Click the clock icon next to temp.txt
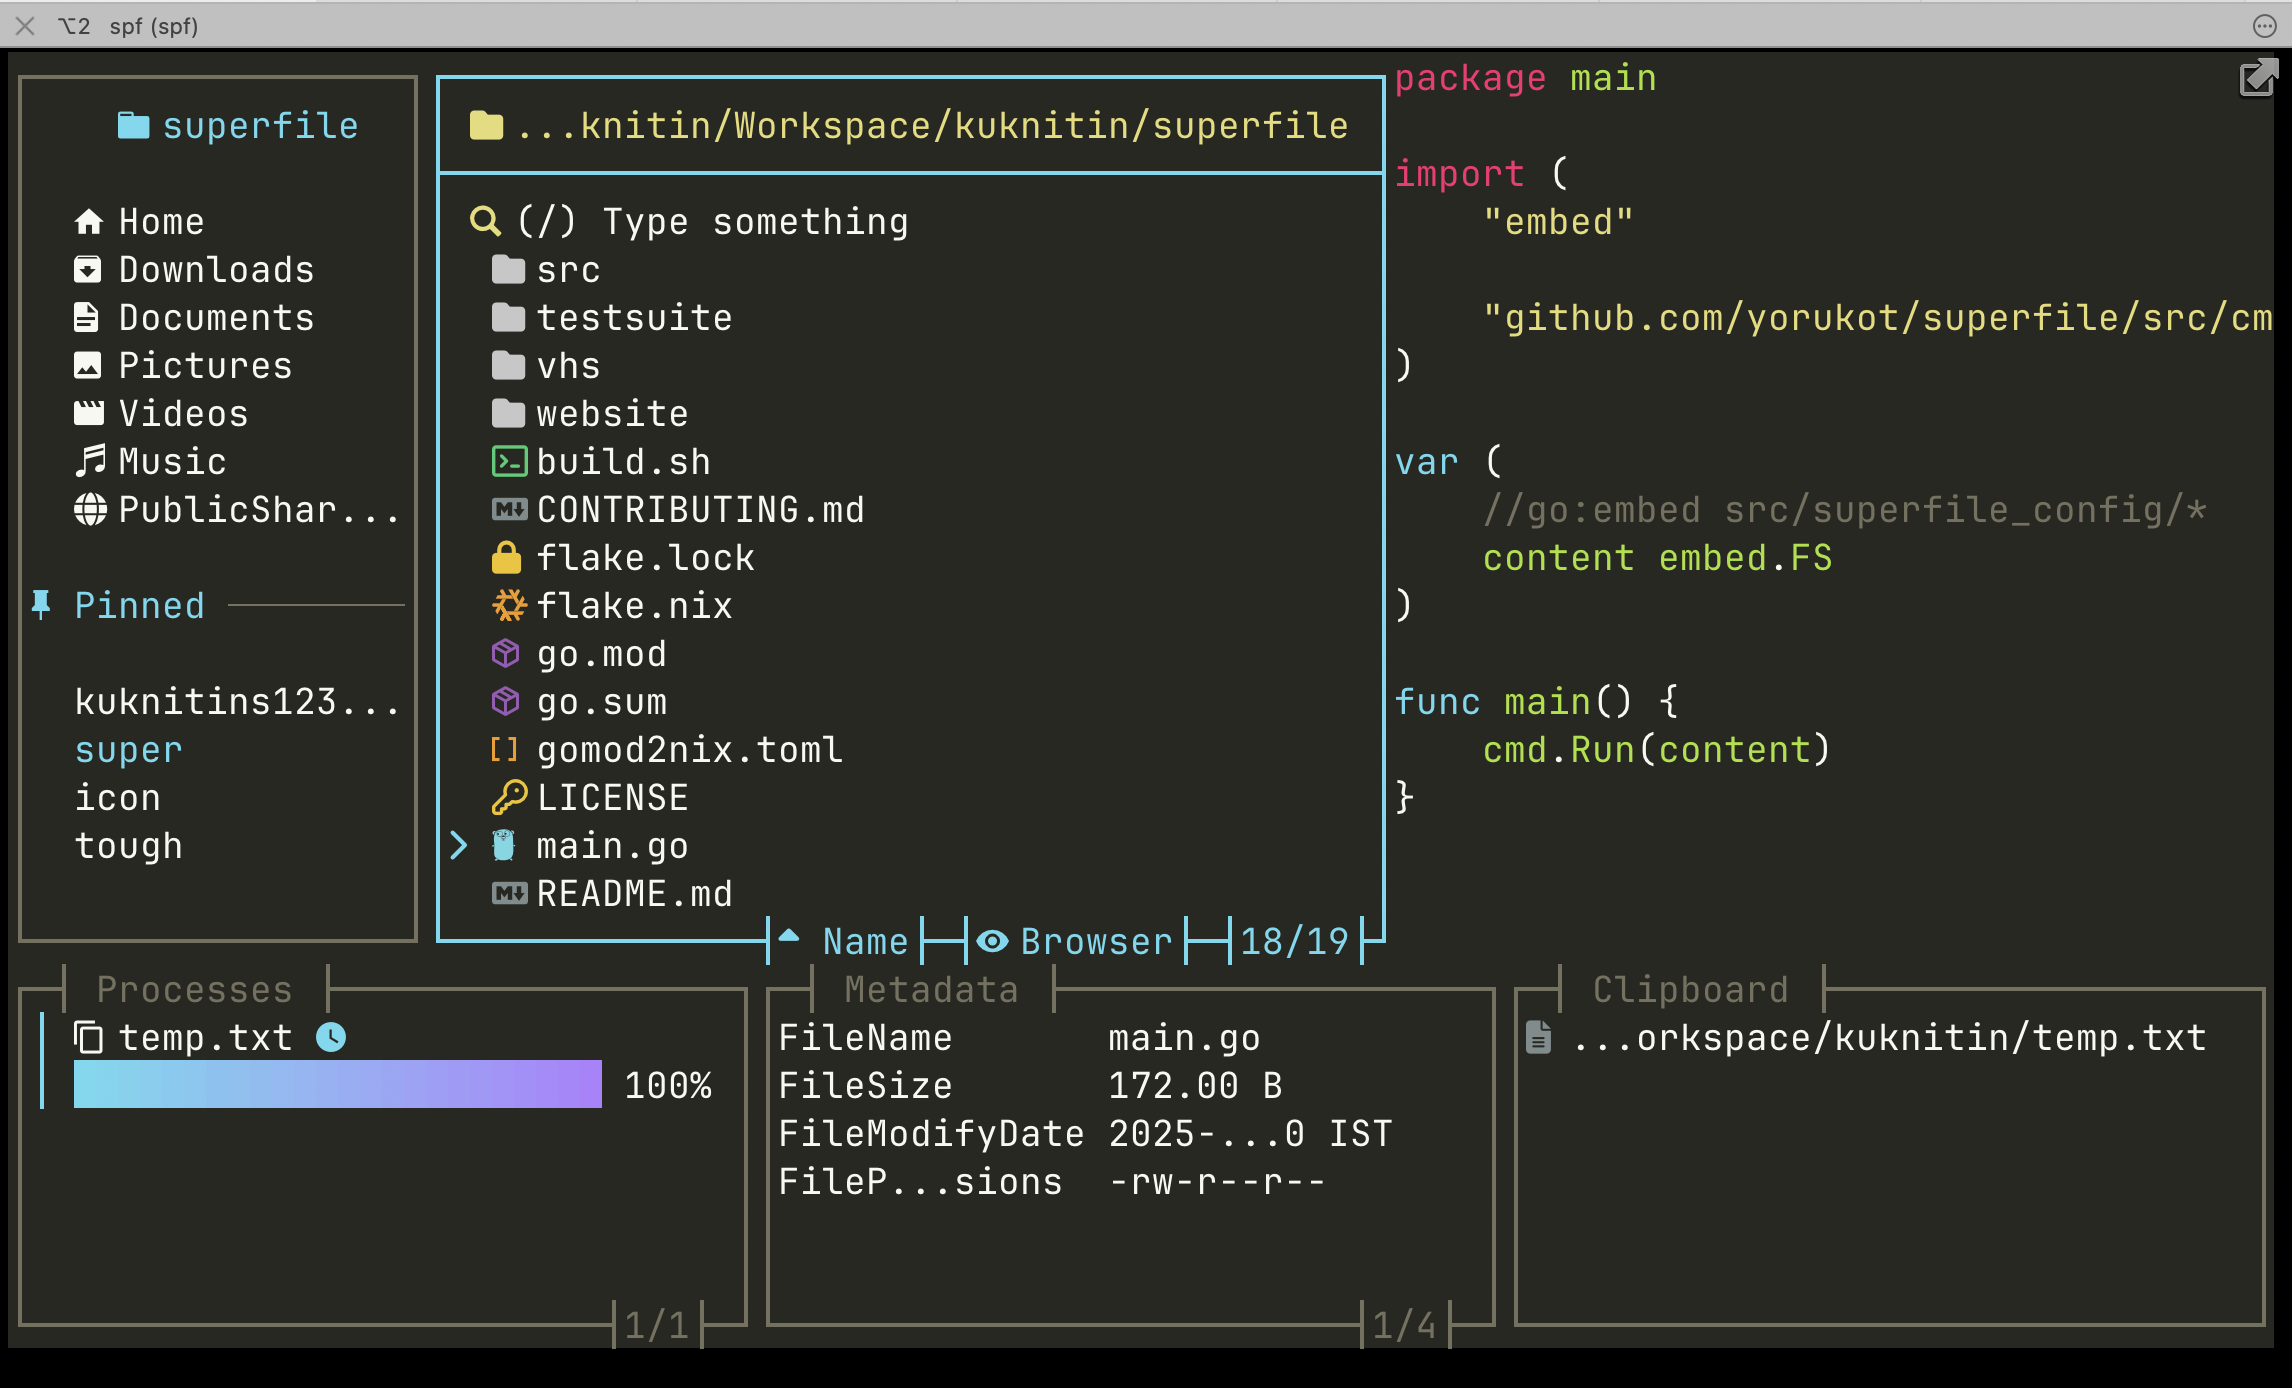 331,1037
